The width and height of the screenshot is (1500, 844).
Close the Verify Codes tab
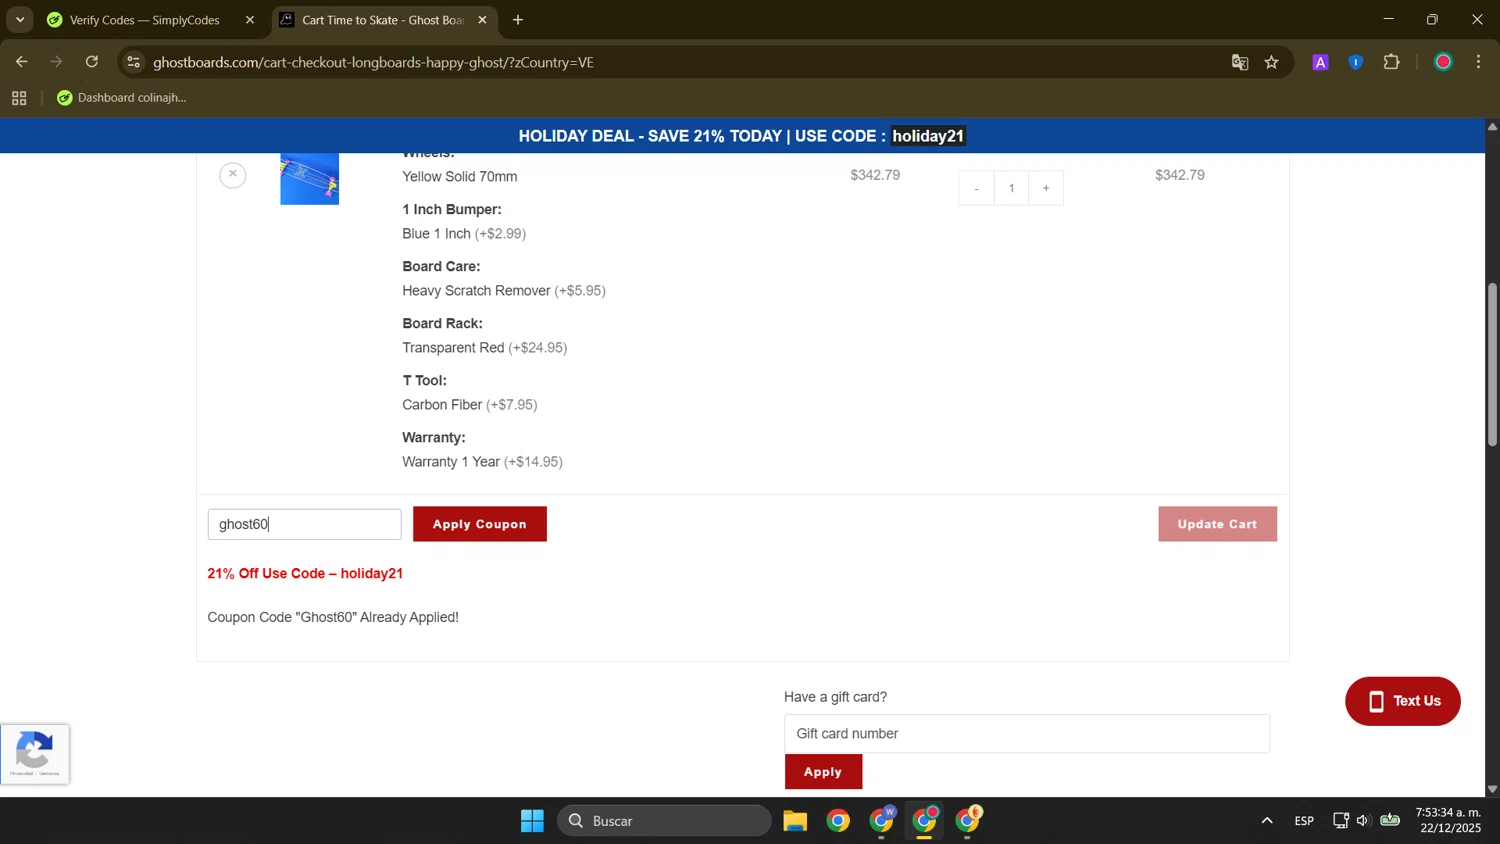[250, 20]
